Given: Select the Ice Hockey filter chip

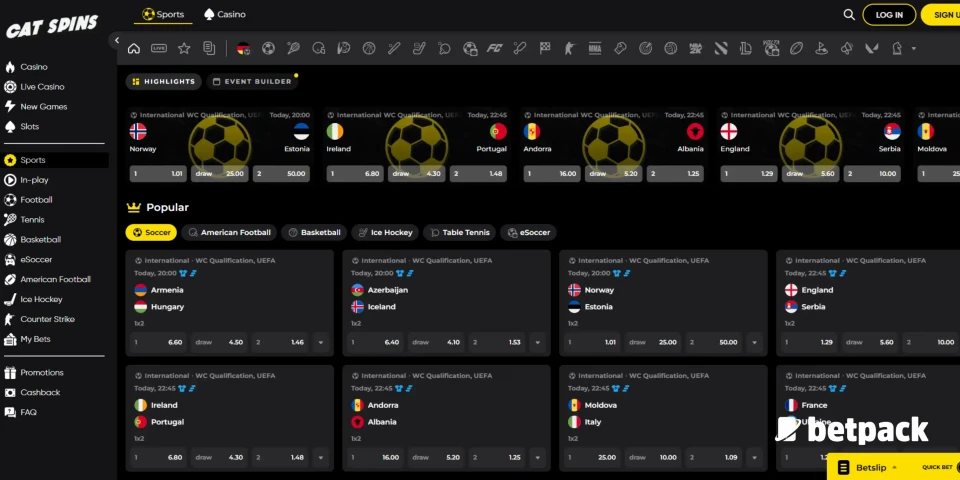Looking at the screenshot, I should point(384,232).
